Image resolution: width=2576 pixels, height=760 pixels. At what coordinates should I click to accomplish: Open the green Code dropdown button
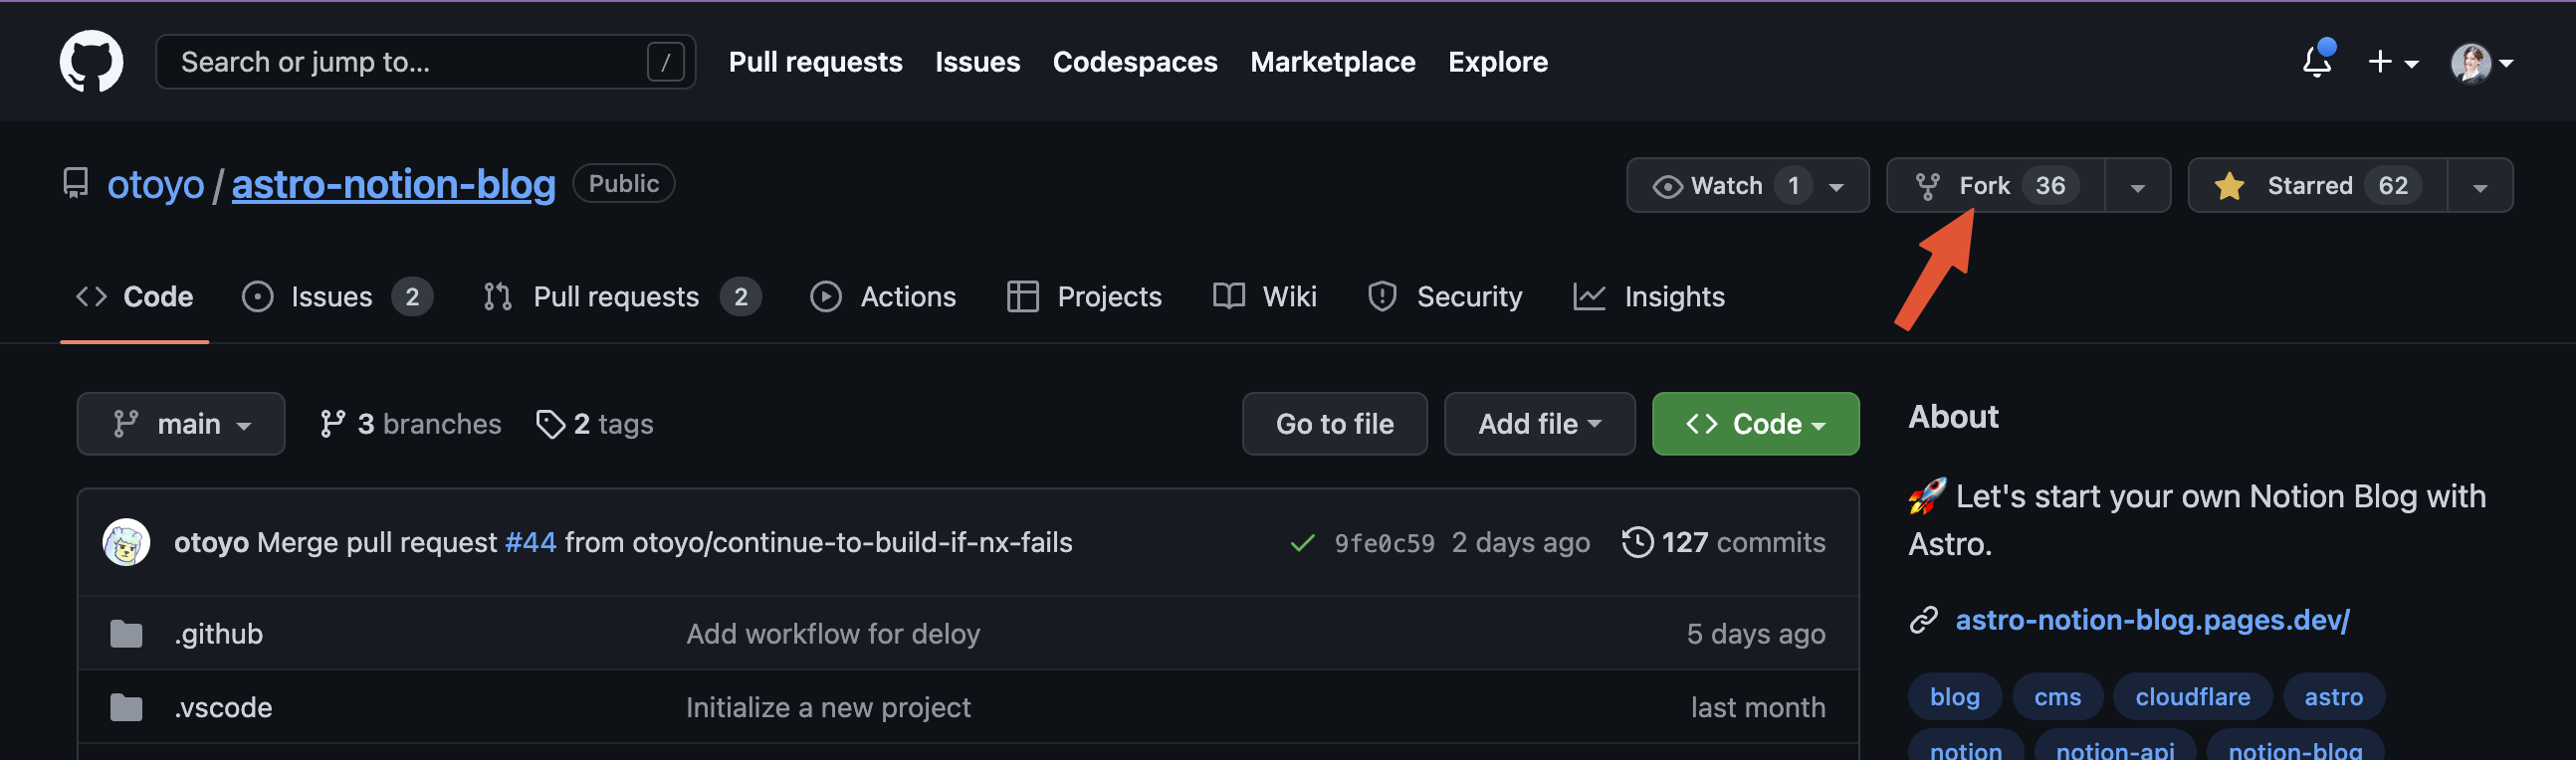(x=1755, y=424)
